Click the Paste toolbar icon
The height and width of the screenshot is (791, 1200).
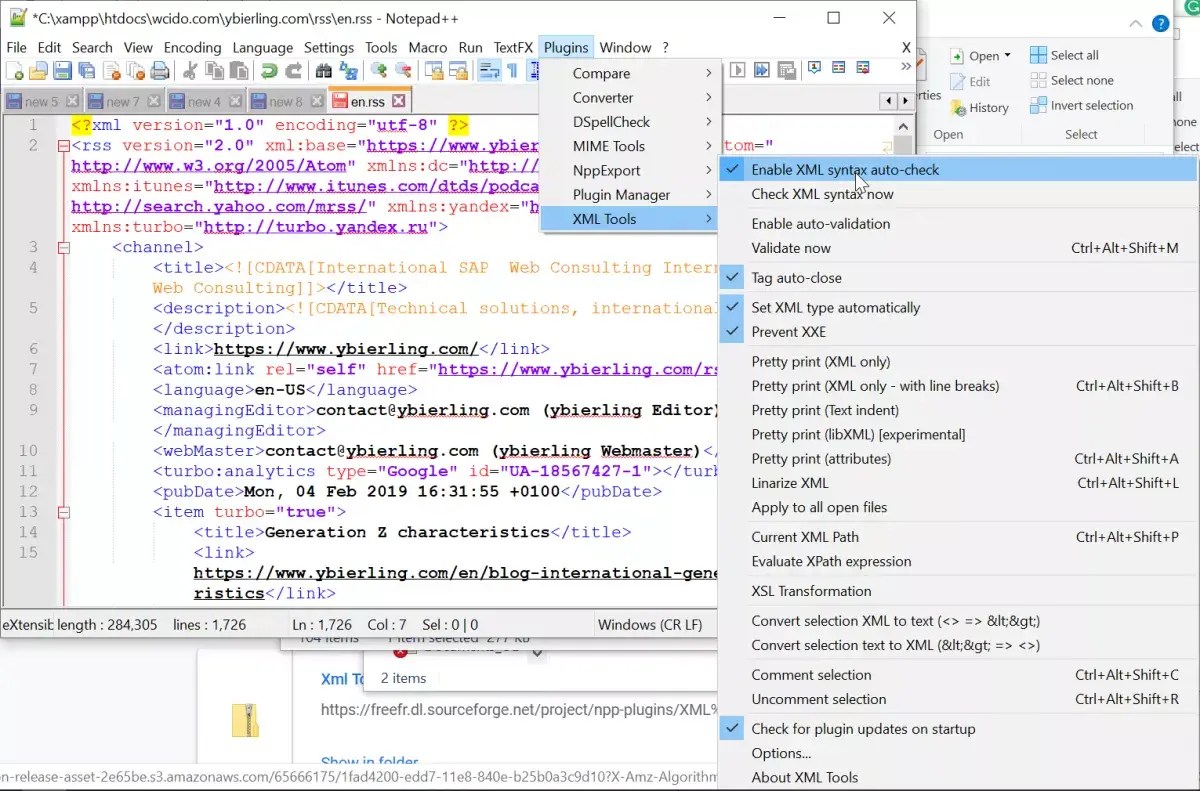(240, 69)
